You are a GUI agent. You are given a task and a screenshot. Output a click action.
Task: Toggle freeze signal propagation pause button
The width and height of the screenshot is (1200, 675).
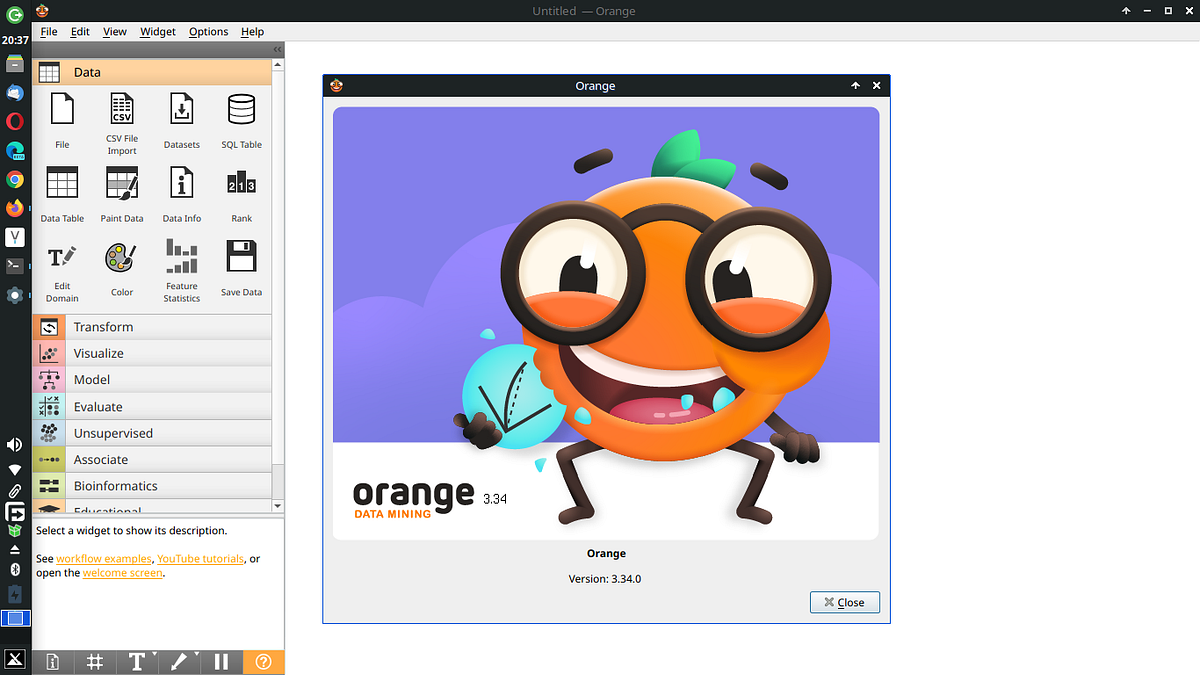pyautogui.click(x=221, y=662)
